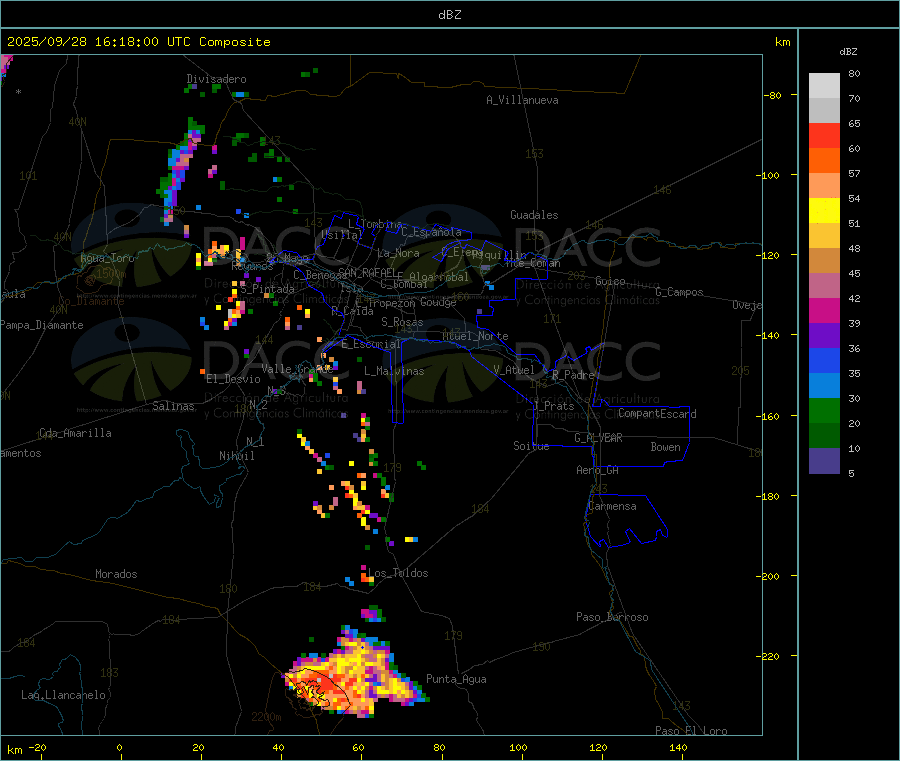Click the V_Atuel label
The image size is (900, 761).
[514, 370]
